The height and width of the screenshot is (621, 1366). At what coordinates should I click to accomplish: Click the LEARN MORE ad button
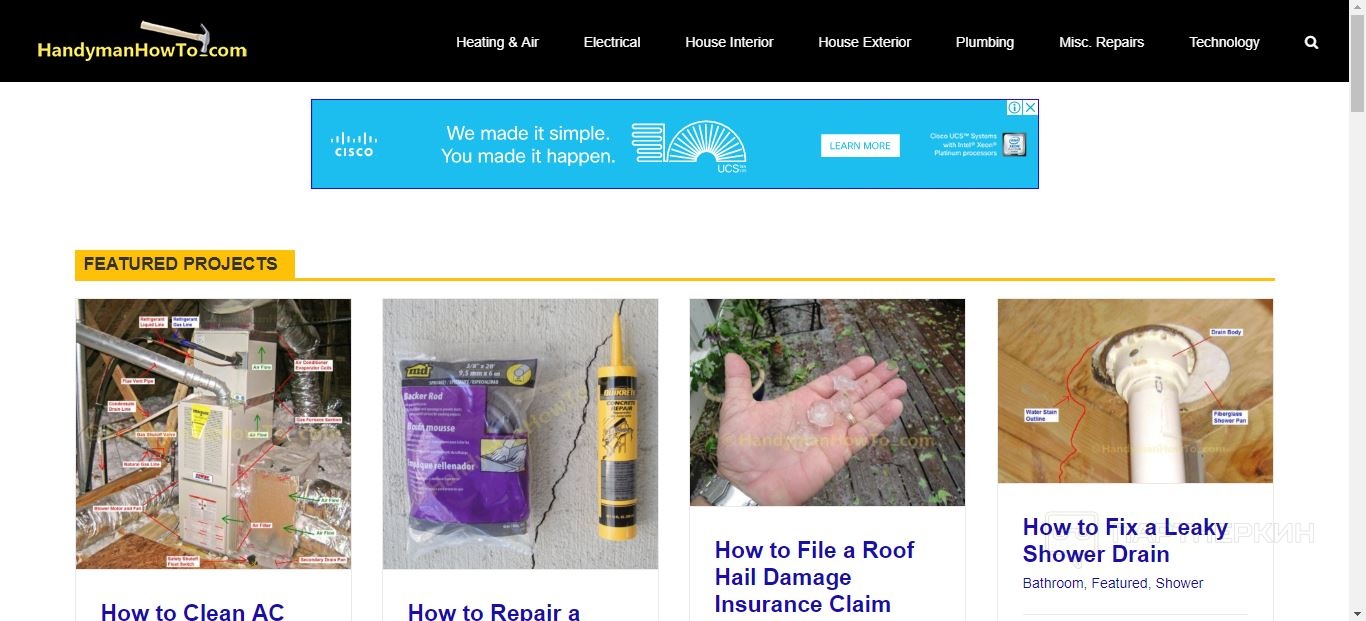pyautogui.click(x=860, y=146)
